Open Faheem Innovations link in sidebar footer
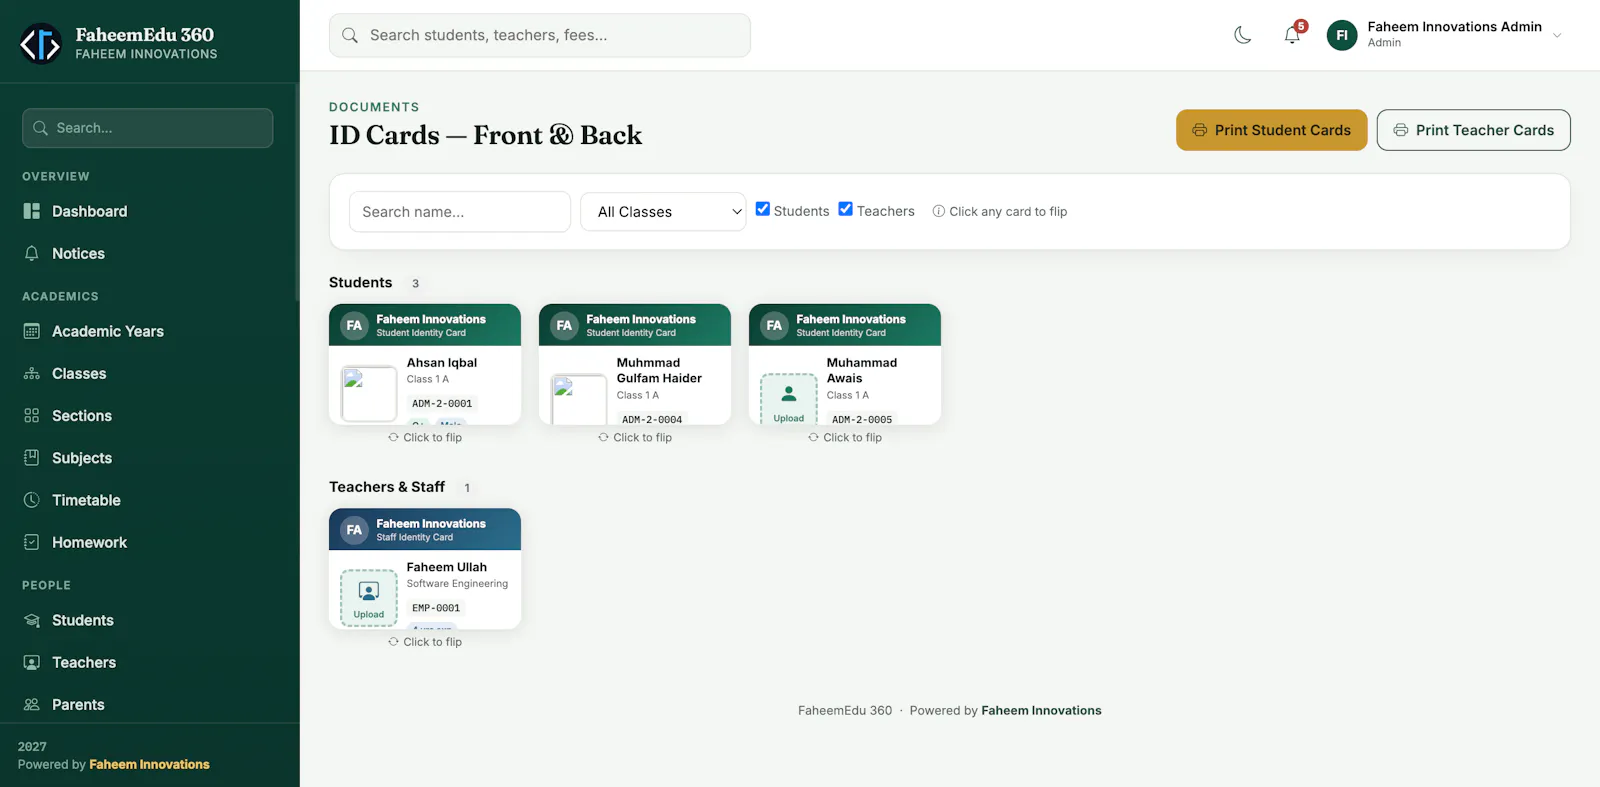This screenshot has width=1600, height=787. [x=149, y=764]
